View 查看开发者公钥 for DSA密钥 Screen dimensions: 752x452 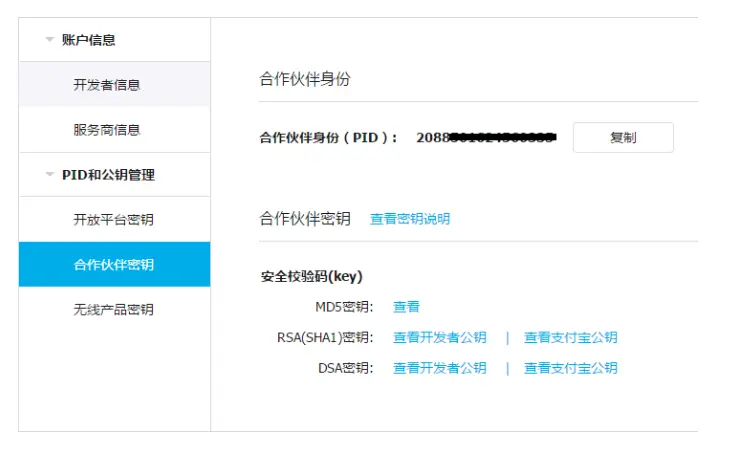pos(439,368)
